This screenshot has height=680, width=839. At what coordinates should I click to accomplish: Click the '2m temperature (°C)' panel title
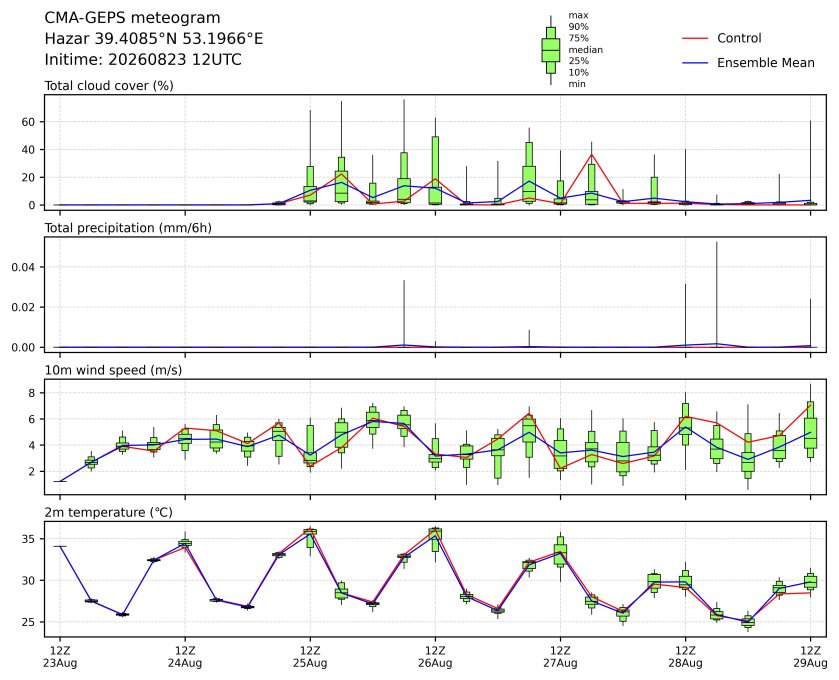pyautogui.click(x=109, y=513)
